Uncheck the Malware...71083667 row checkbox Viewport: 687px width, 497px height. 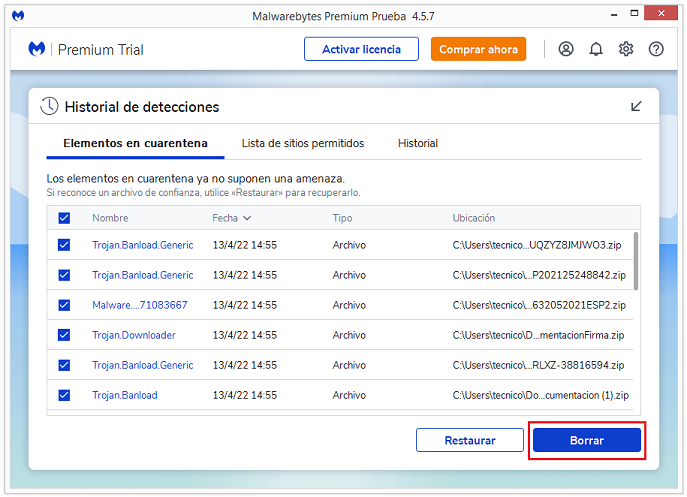[64, 305]
